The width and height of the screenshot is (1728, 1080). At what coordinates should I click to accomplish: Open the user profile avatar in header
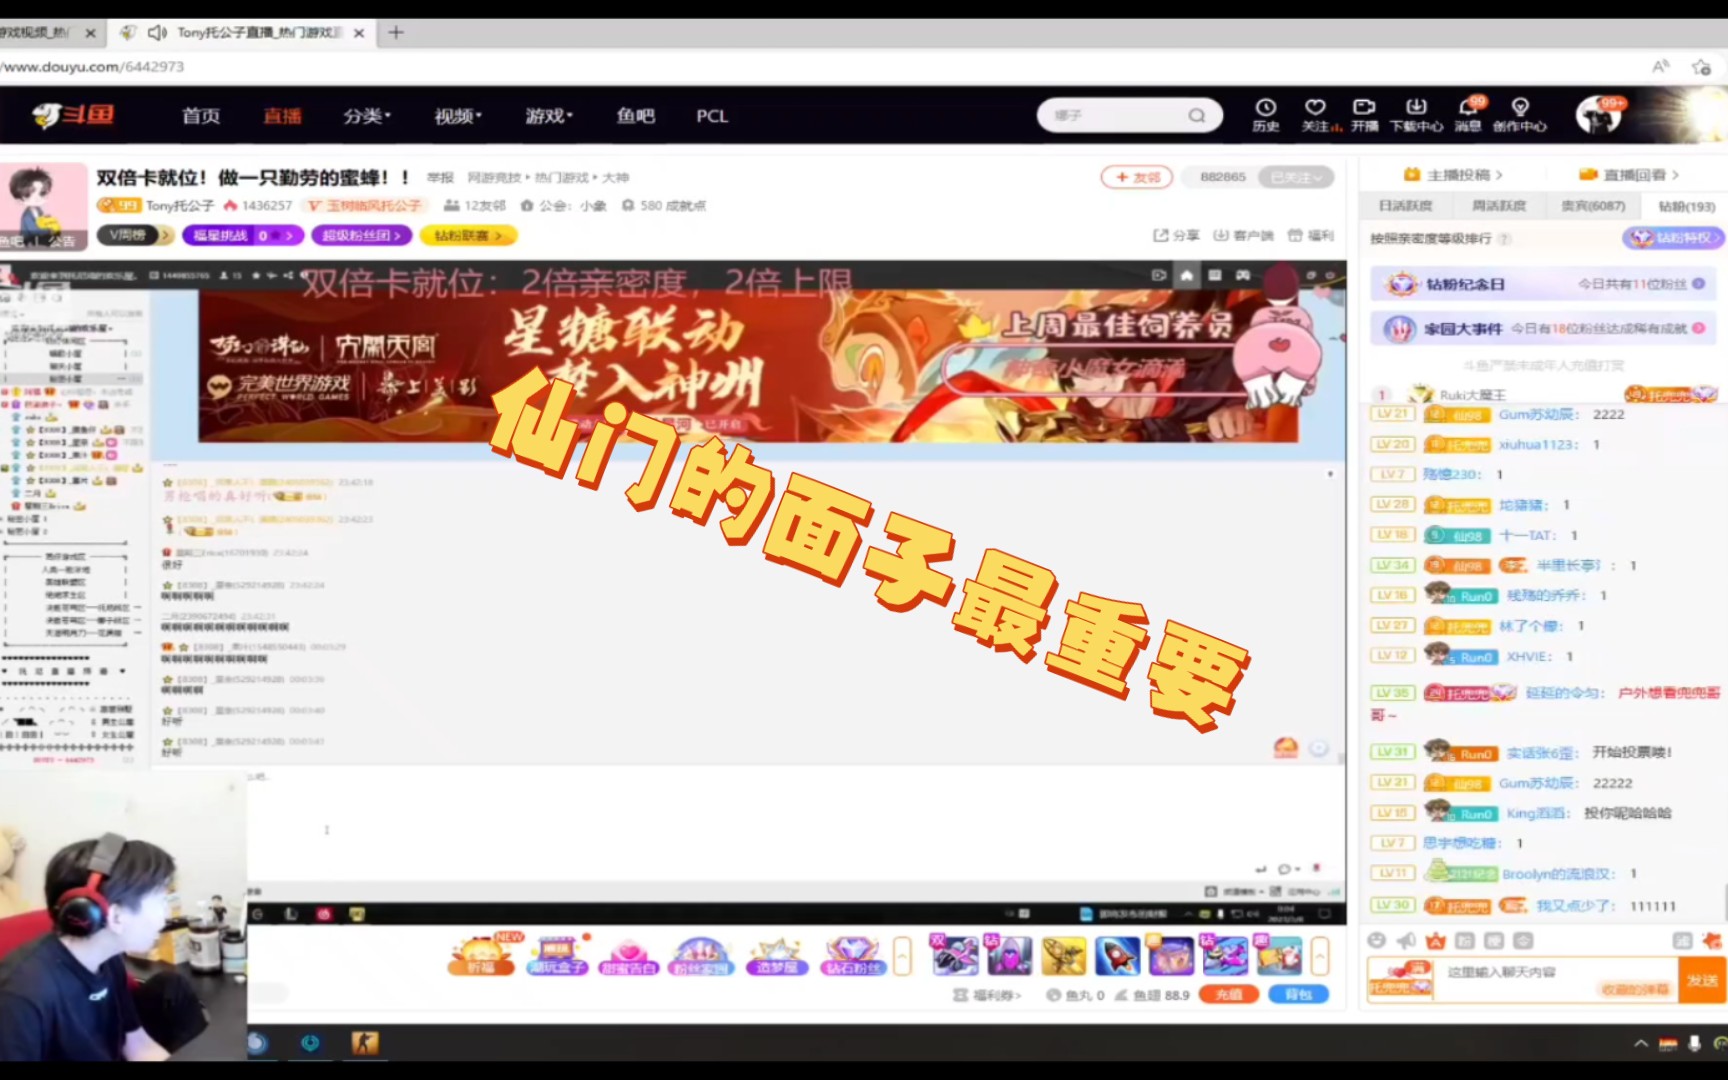1598,115
